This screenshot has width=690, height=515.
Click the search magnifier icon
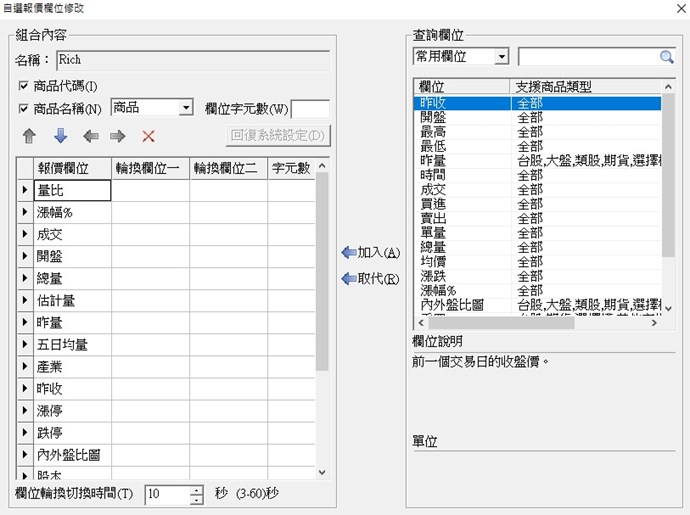[x=666, y=57]
